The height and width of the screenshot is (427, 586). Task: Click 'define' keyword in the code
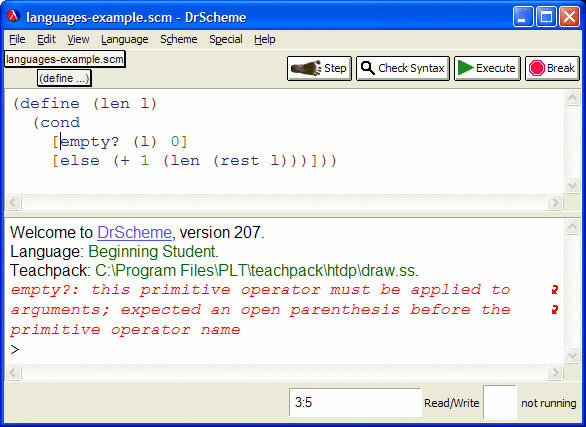(50, 103)
